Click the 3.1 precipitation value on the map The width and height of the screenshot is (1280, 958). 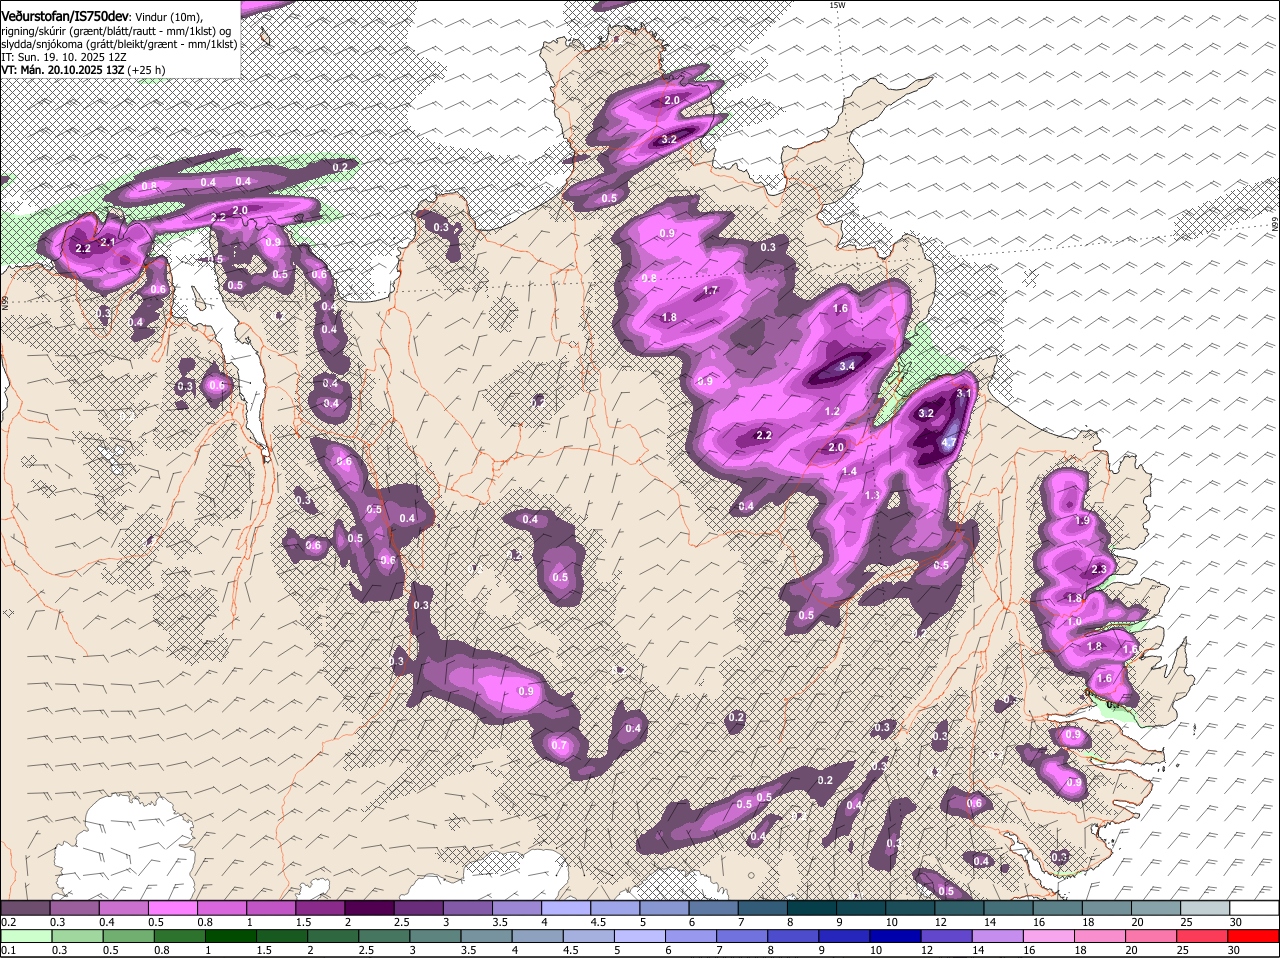[964, 395]
